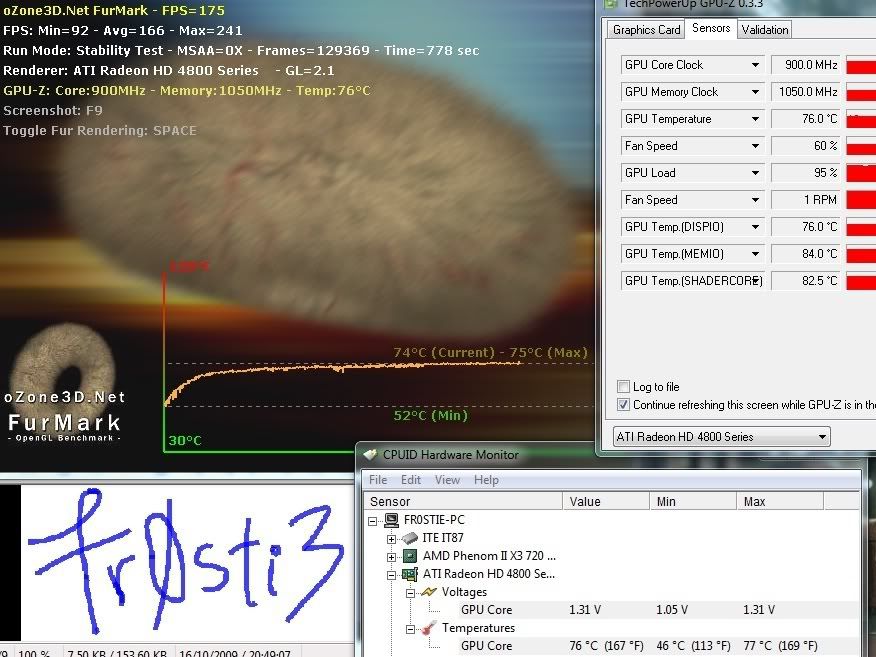Viewport: 876px width, 657px height.
Task: Collapse the Voltages tree node
Action: [x=410, y=593]
